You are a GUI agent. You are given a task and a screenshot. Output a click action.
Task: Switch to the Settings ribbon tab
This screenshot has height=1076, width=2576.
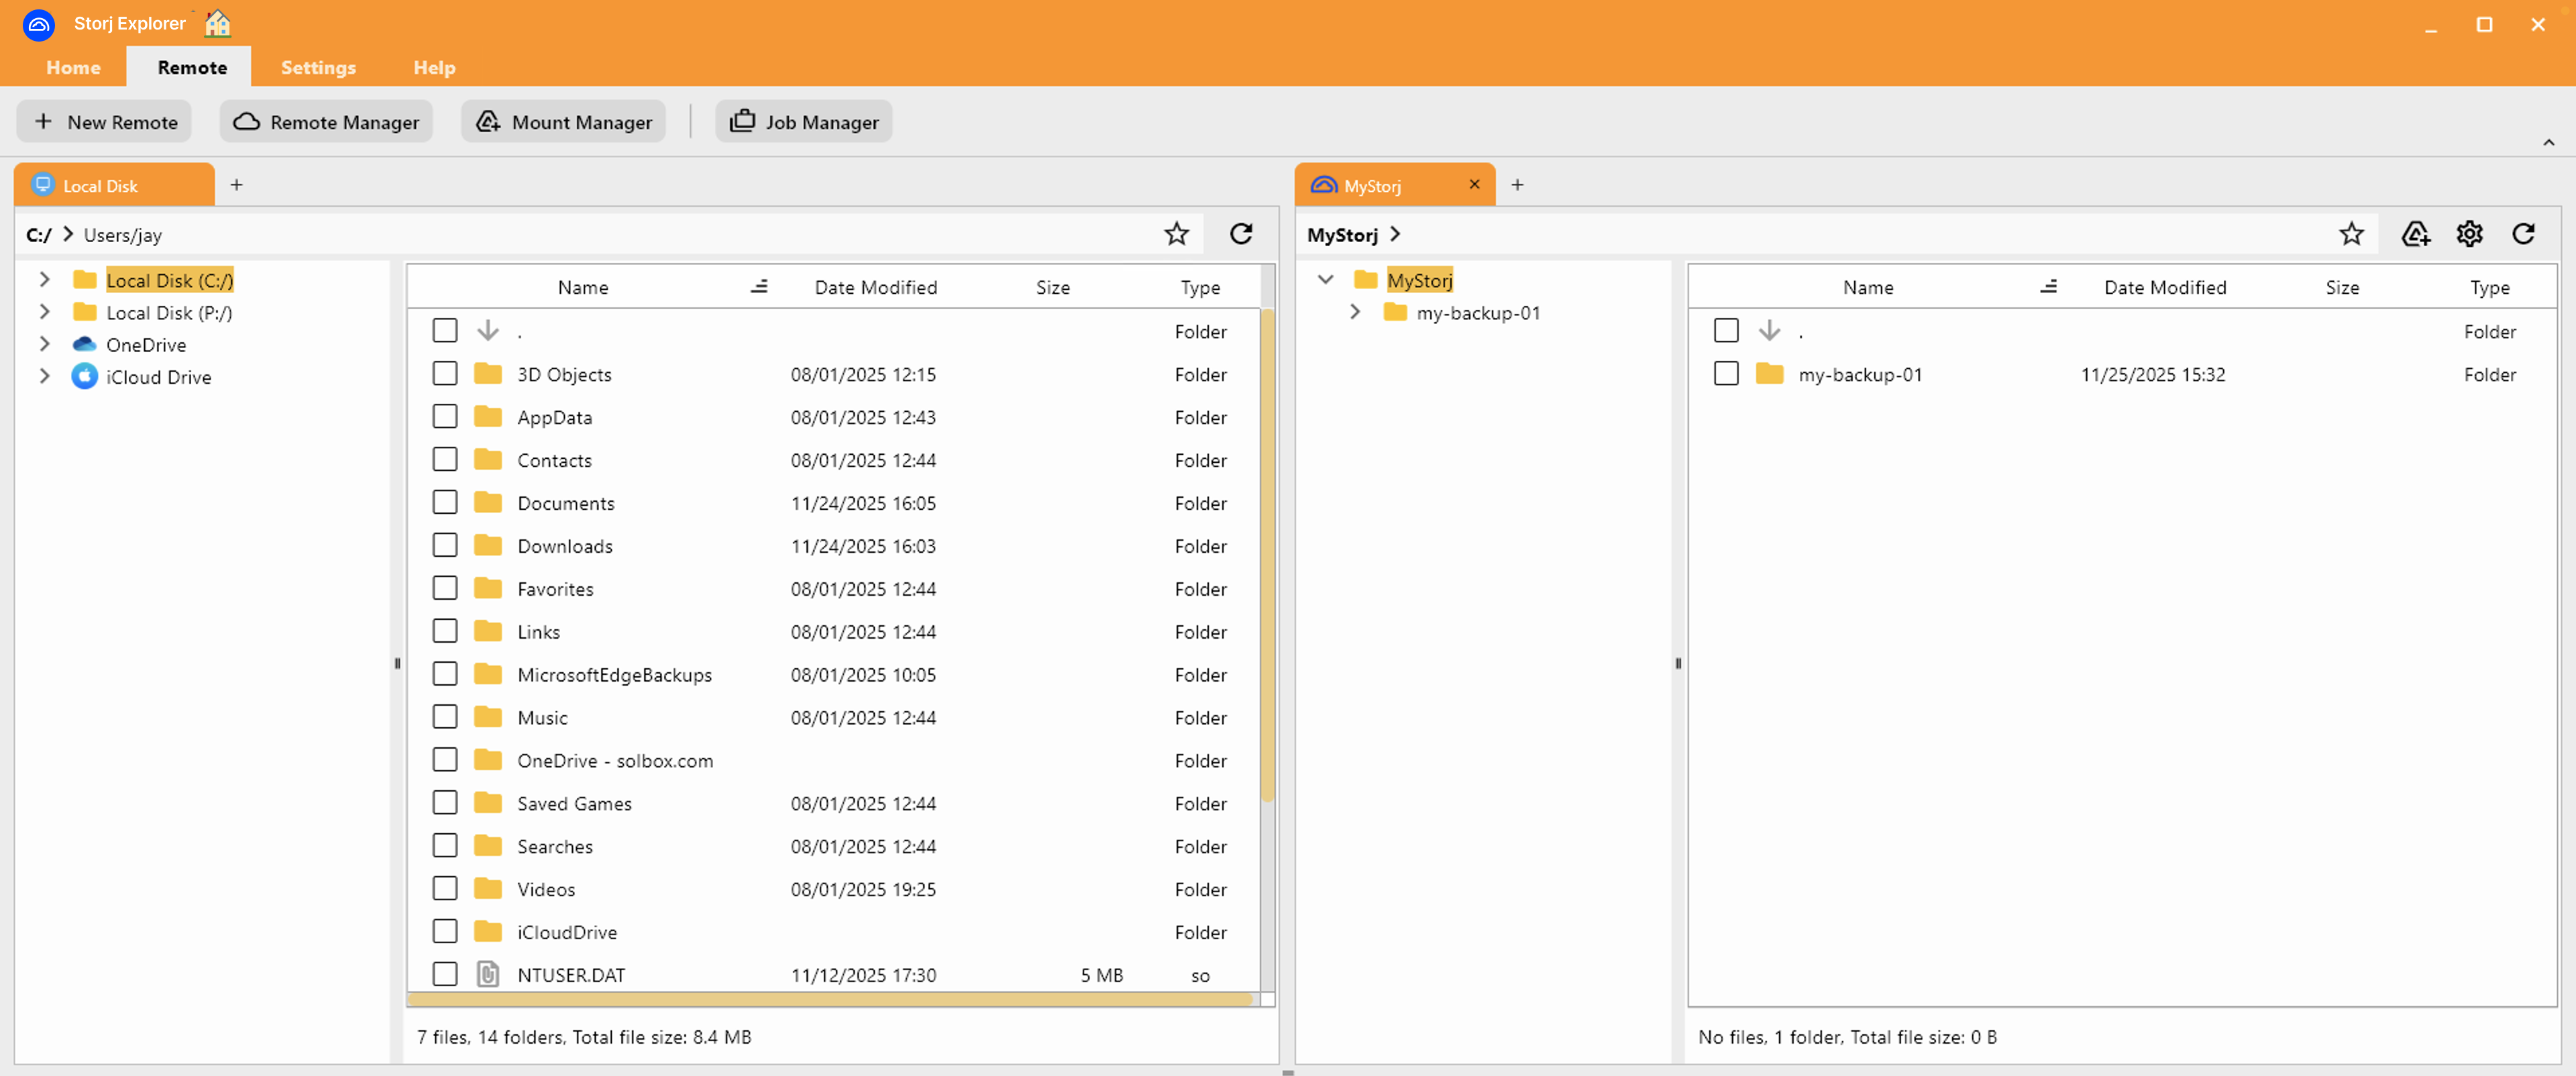click(x=318, y=67)
